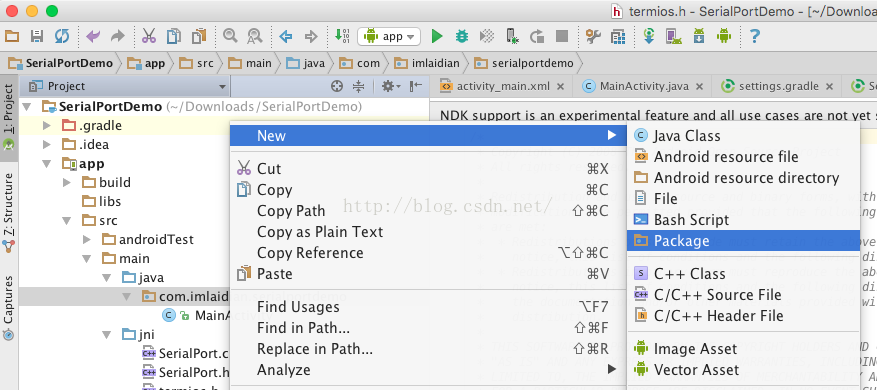Click the Make Project icon
The image size is (877, 390).
[x=342, y=37]
